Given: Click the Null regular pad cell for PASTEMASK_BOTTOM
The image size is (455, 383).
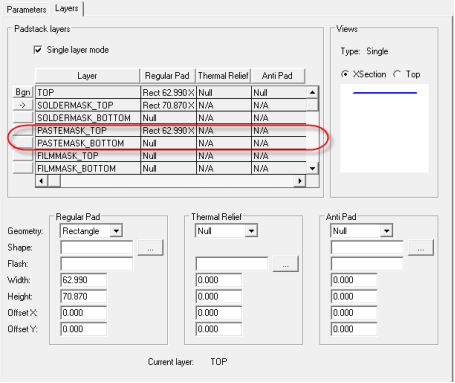Looking at the screenshot, I should pyautogui.click(x=168, y=143).
